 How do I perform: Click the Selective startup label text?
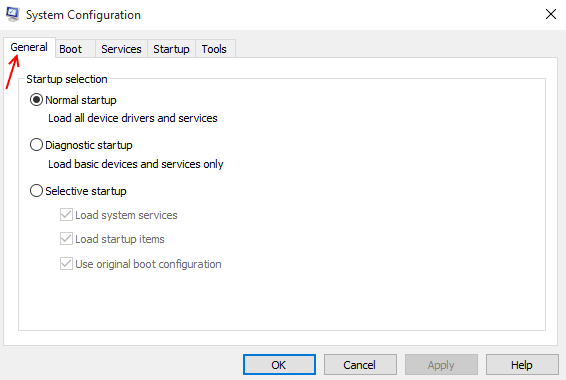pos(86,191)
